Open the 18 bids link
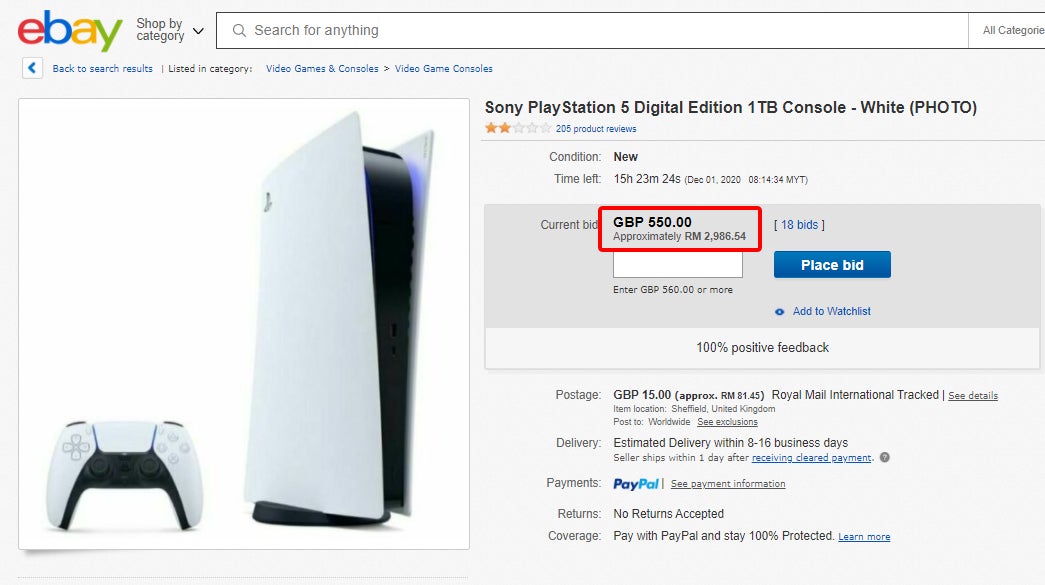This screenshot has width=1045, height=585. point(799,225)
